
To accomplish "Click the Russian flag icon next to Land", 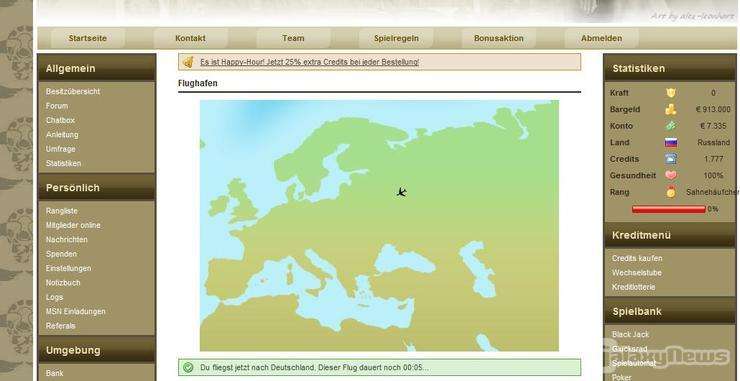I will (x=671, y=142).
